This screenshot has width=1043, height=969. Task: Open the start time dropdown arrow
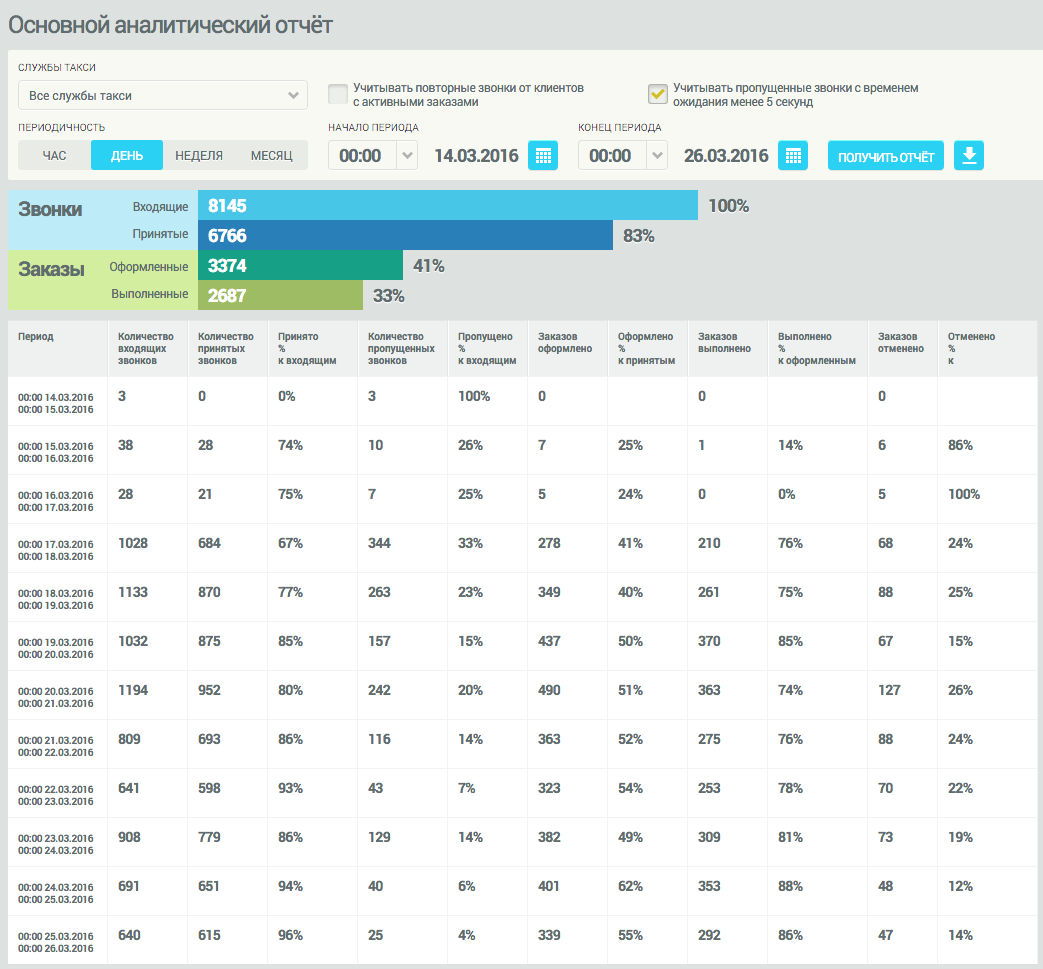point(407,156)
